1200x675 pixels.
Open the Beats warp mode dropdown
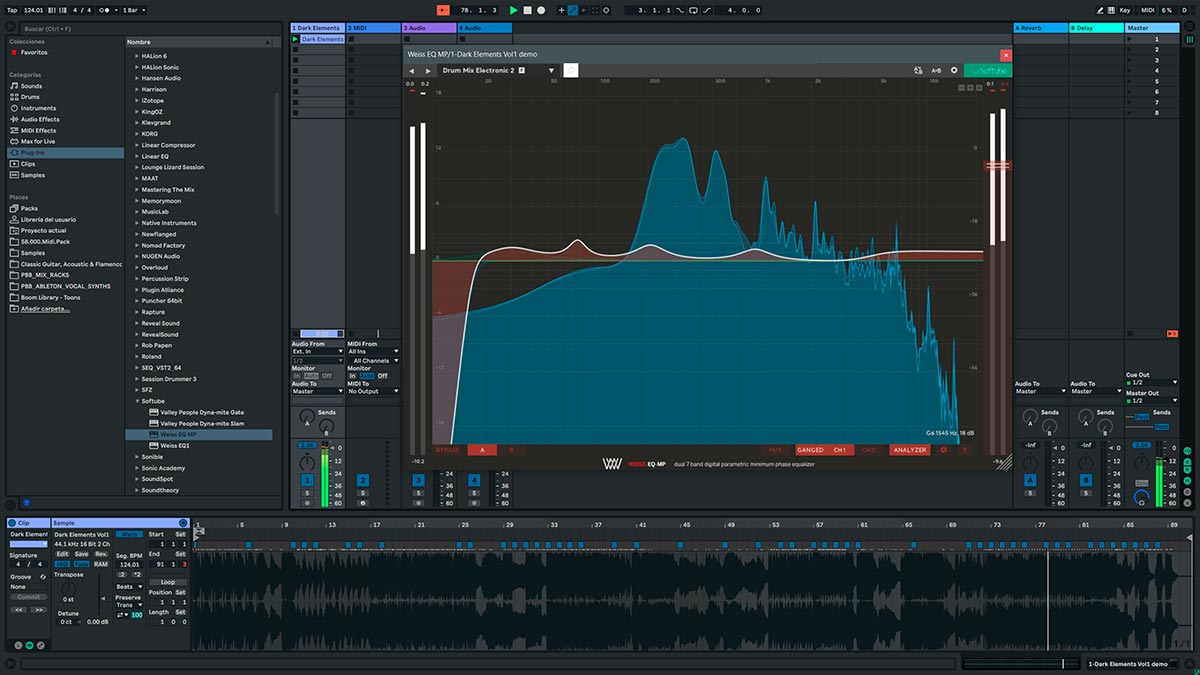tap(128, 587)
